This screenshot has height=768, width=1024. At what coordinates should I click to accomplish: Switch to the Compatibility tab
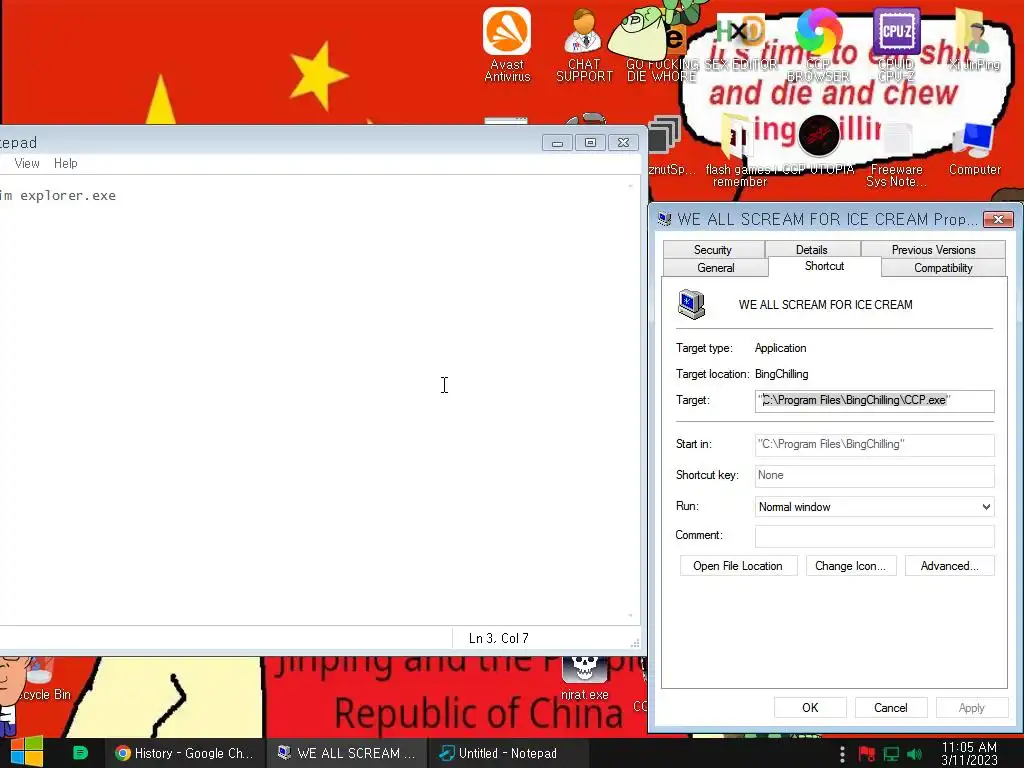943,268
